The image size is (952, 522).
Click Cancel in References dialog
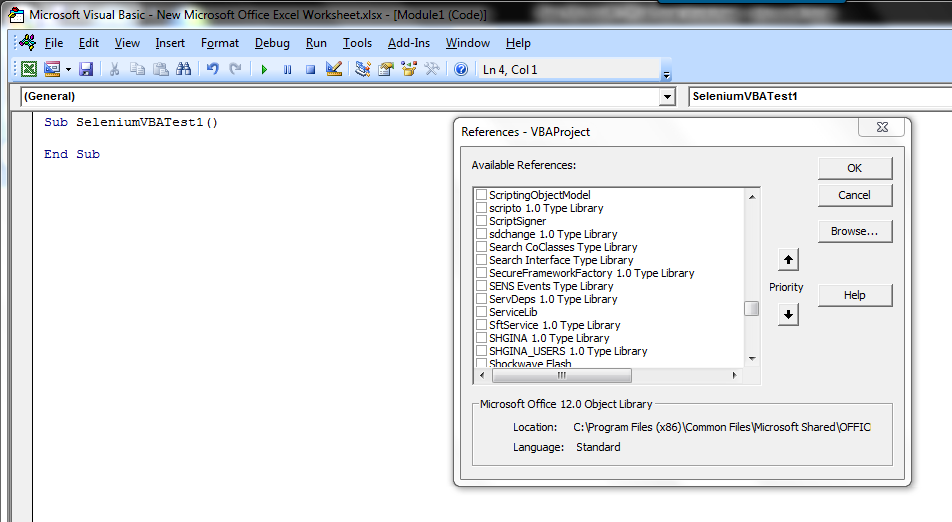[x=855, y=195]
